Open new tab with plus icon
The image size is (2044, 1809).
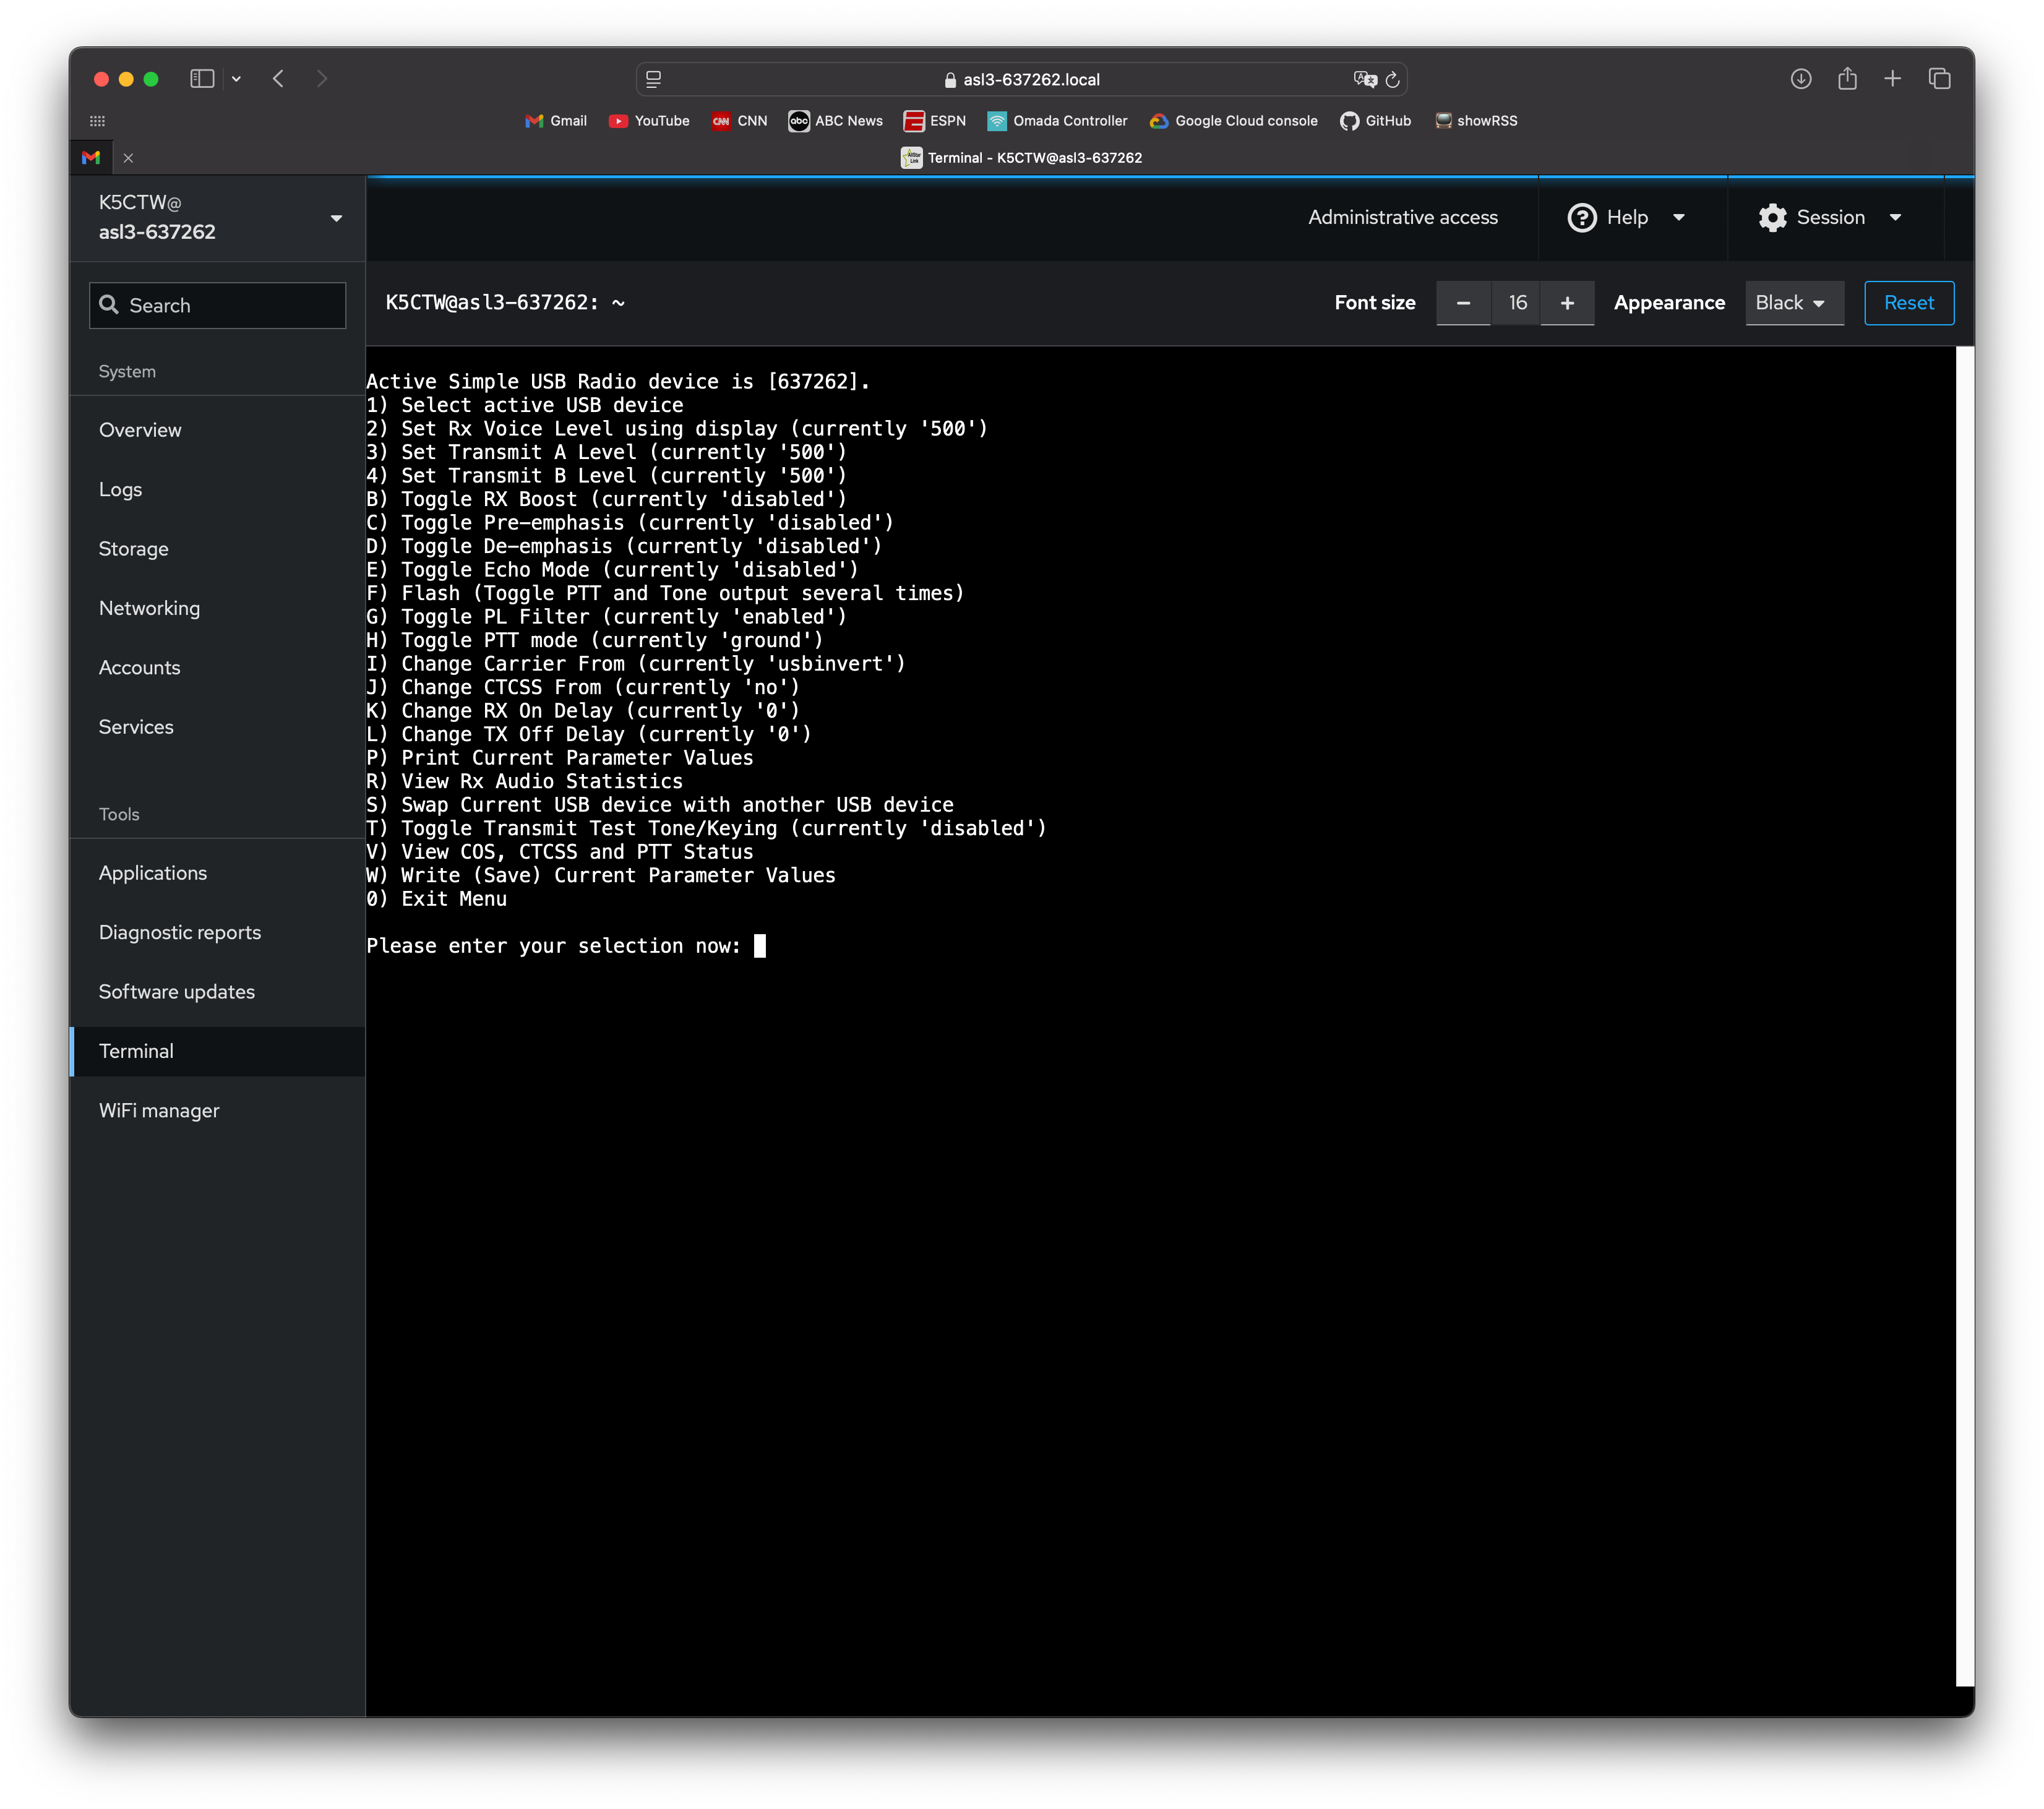pos(1892,78)
